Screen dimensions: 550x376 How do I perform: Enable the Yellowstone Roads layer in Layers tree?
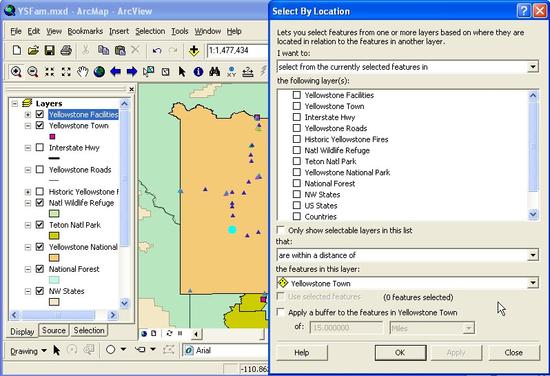[x=40, y=169]
